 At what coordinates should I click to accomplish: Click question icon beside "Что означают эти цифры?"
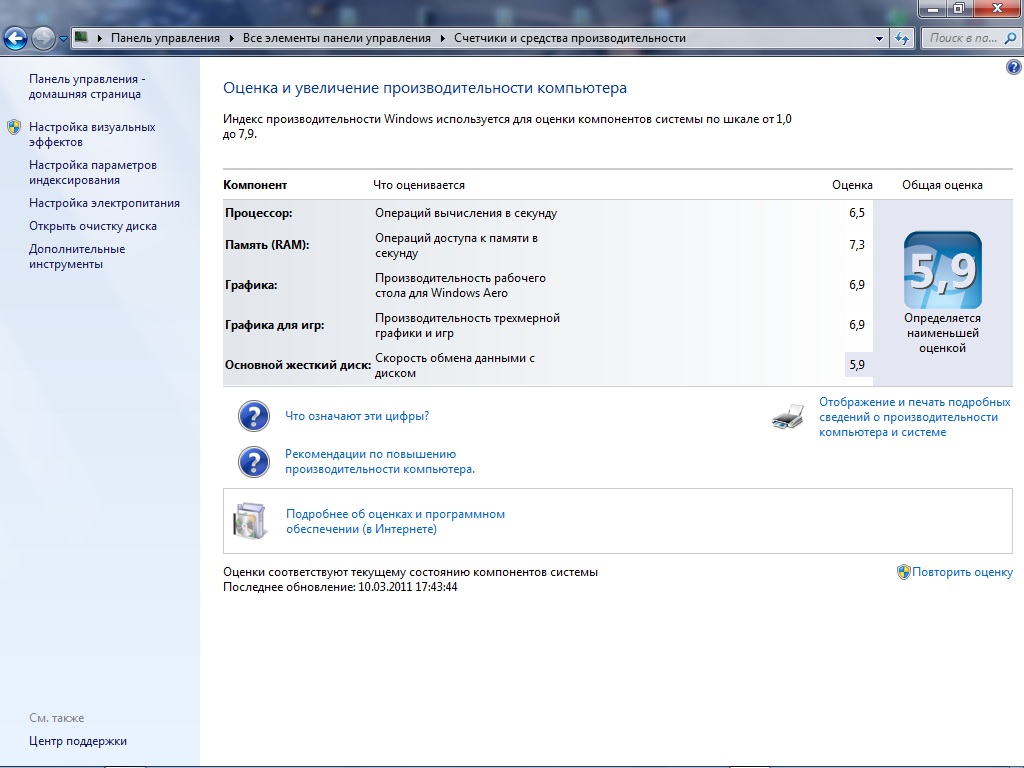(x=254, y=416)
